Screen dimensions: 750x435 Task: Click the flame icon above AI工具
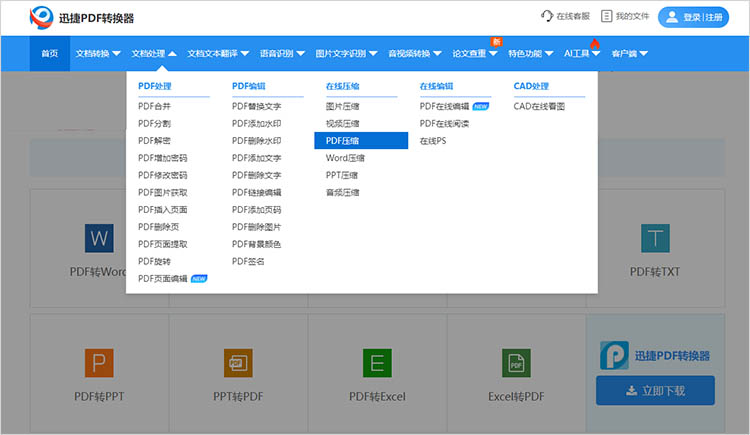(x=595, y=44)
